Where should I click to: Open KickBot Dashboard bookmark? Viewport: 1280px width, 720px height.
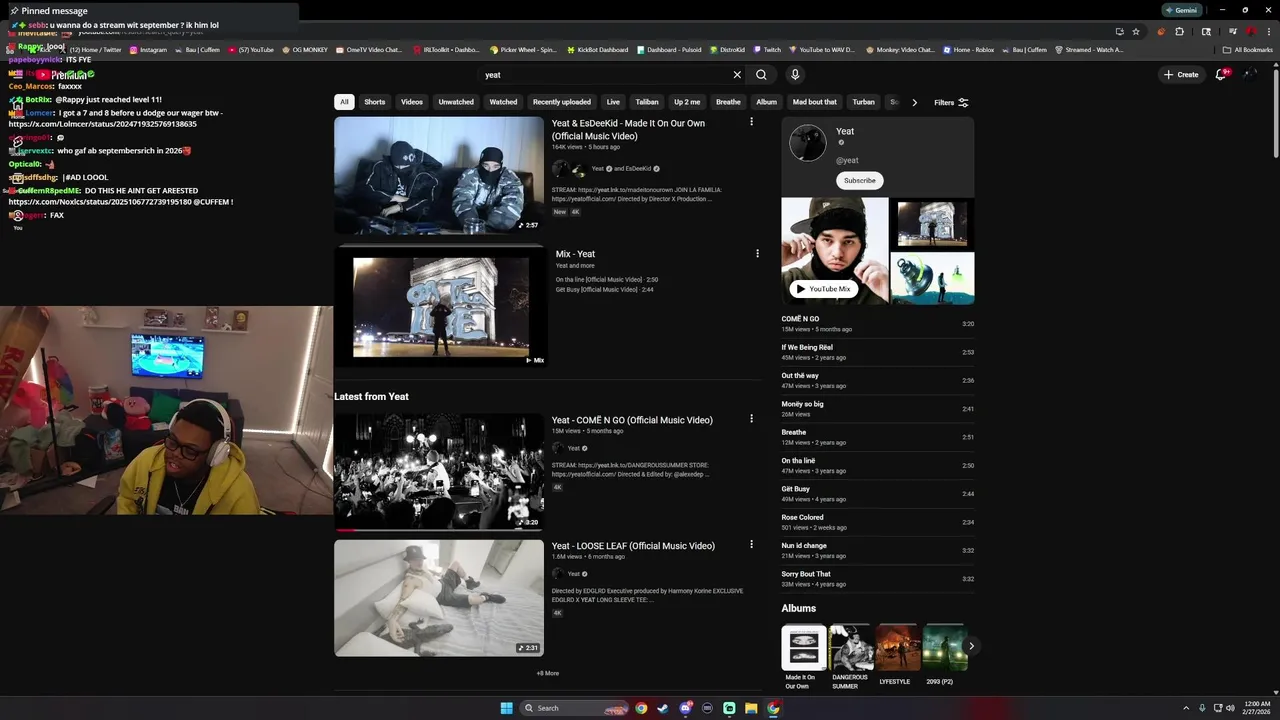point(598,49)
